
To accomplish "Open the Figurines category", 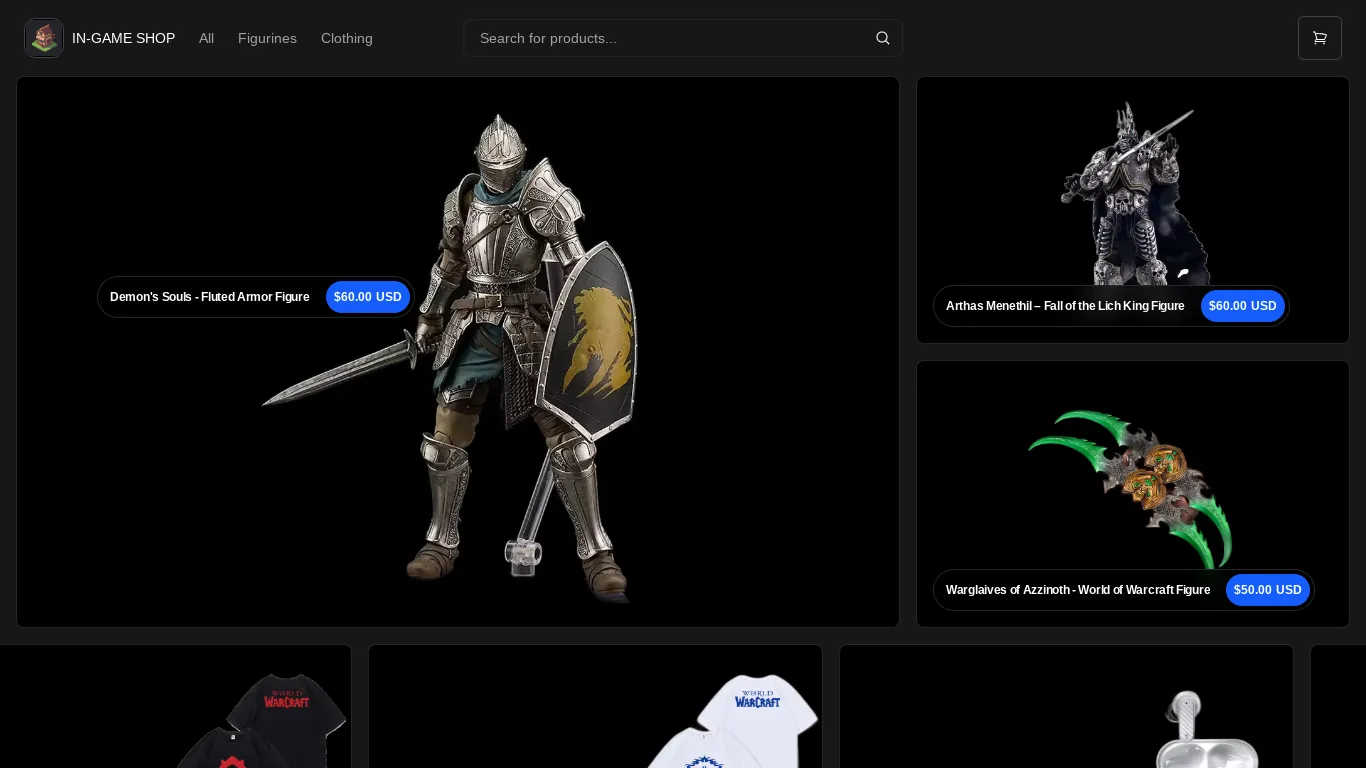I will coord(267,38).
